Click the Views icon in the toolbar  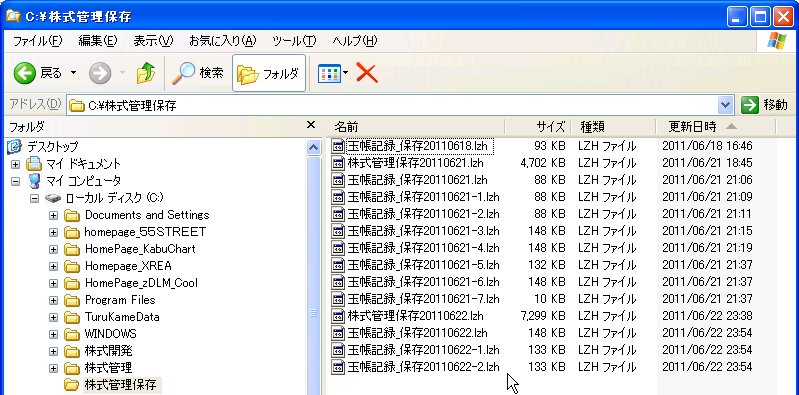click(329, 74)
